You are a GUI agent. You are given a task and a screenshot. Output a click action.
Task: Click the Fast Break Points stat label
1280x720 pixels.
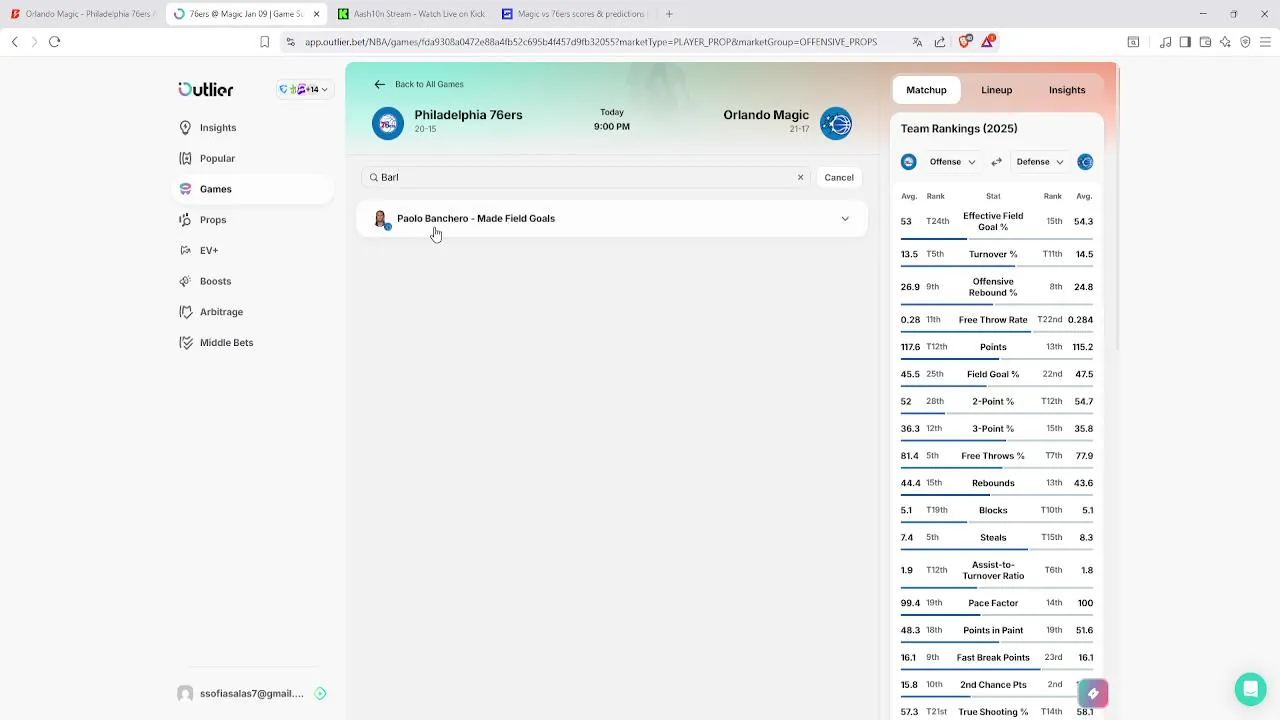pos(993,657)
